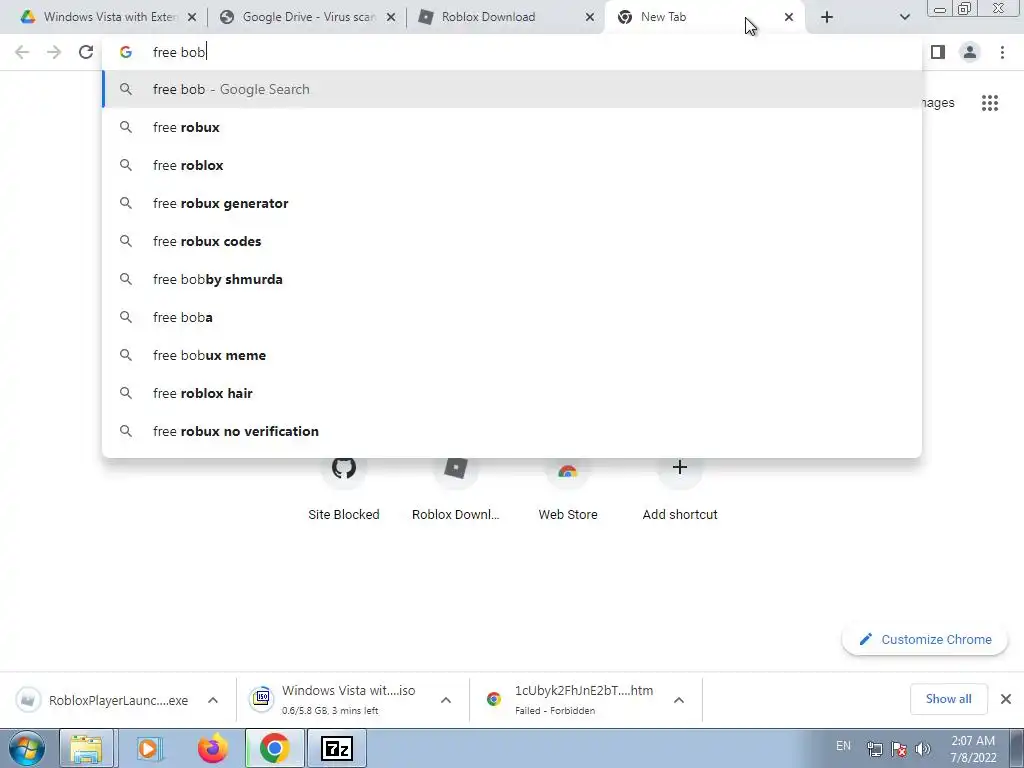Close the Roblox Download tab
This screenshot has height=768, width=1024.
tap(590, 18)
